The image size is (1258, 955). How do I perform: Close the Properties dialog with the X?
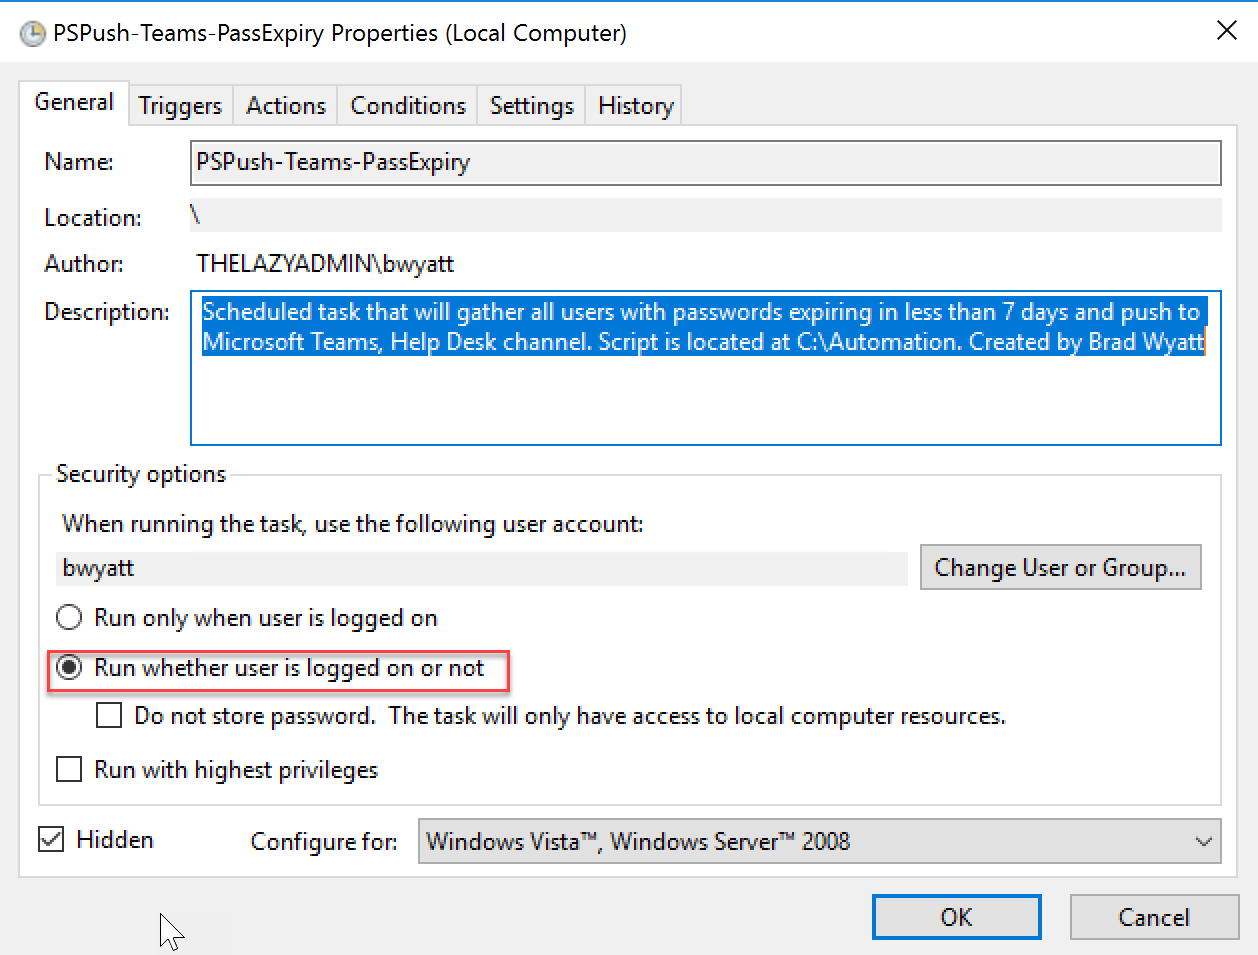click(x=1226, y=31)
